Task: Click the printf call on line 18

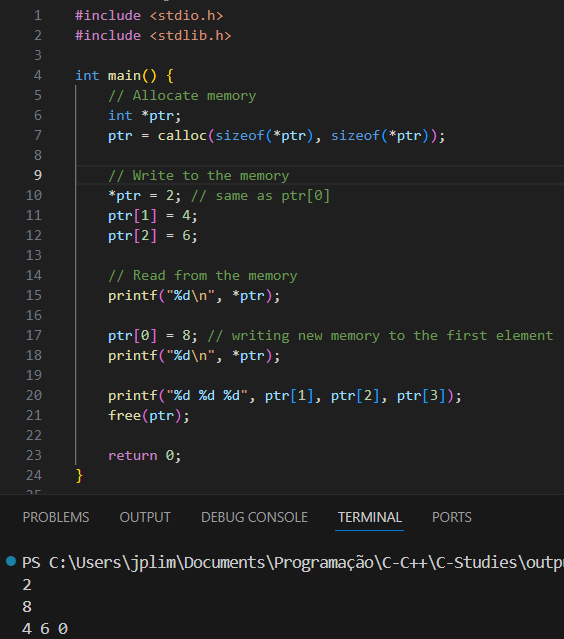Action: (x=194, y=355)
